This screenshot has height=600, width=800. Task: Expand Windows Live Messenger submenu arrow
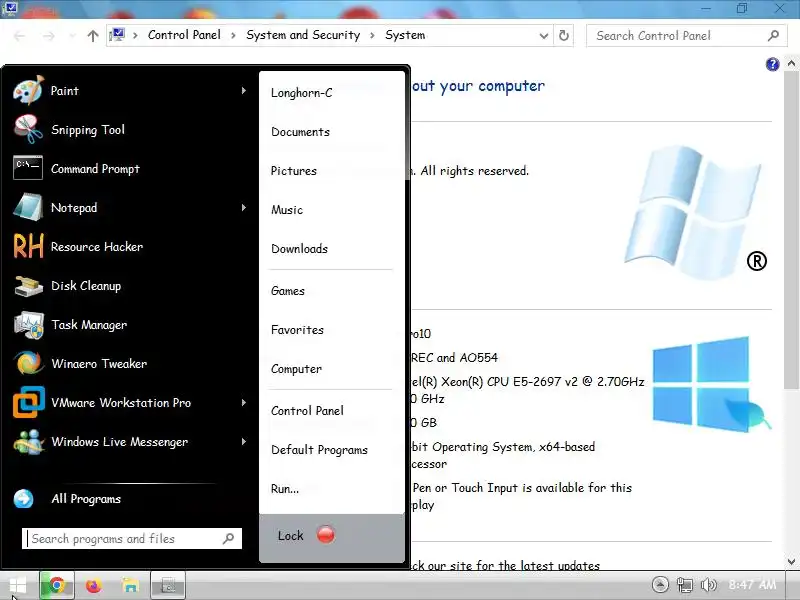pos(244,441)
